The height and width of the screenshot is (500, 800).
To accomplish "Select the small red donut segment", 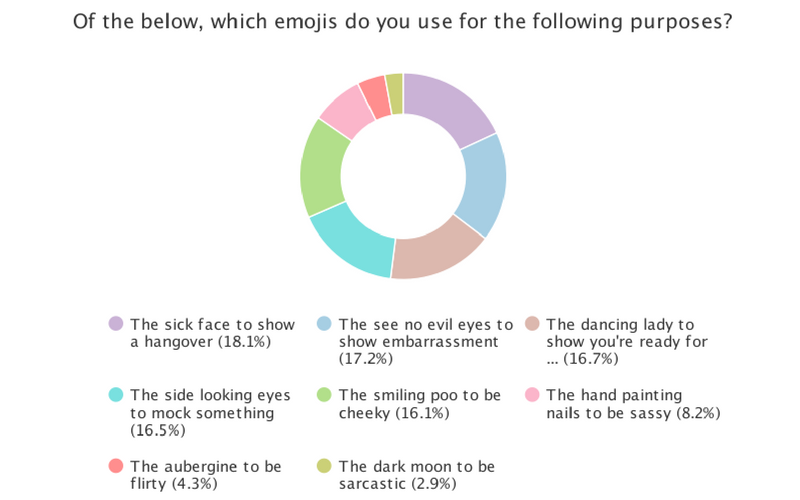I will pos(375,96).
